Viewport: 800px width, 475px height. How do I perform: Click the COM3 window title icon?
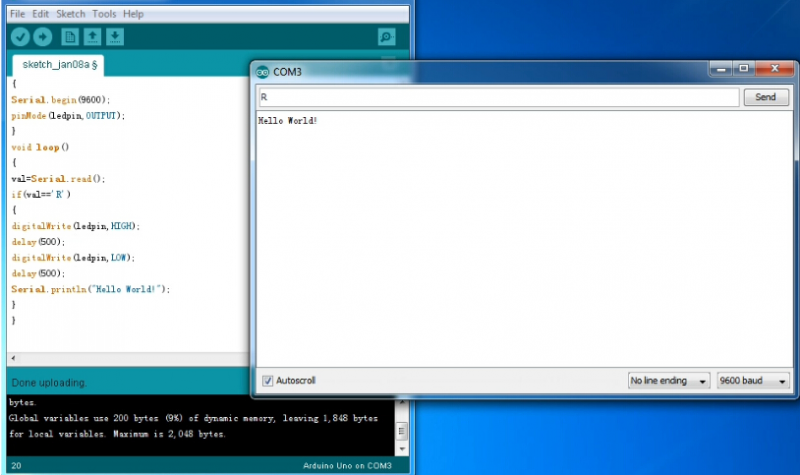[262, 71]
